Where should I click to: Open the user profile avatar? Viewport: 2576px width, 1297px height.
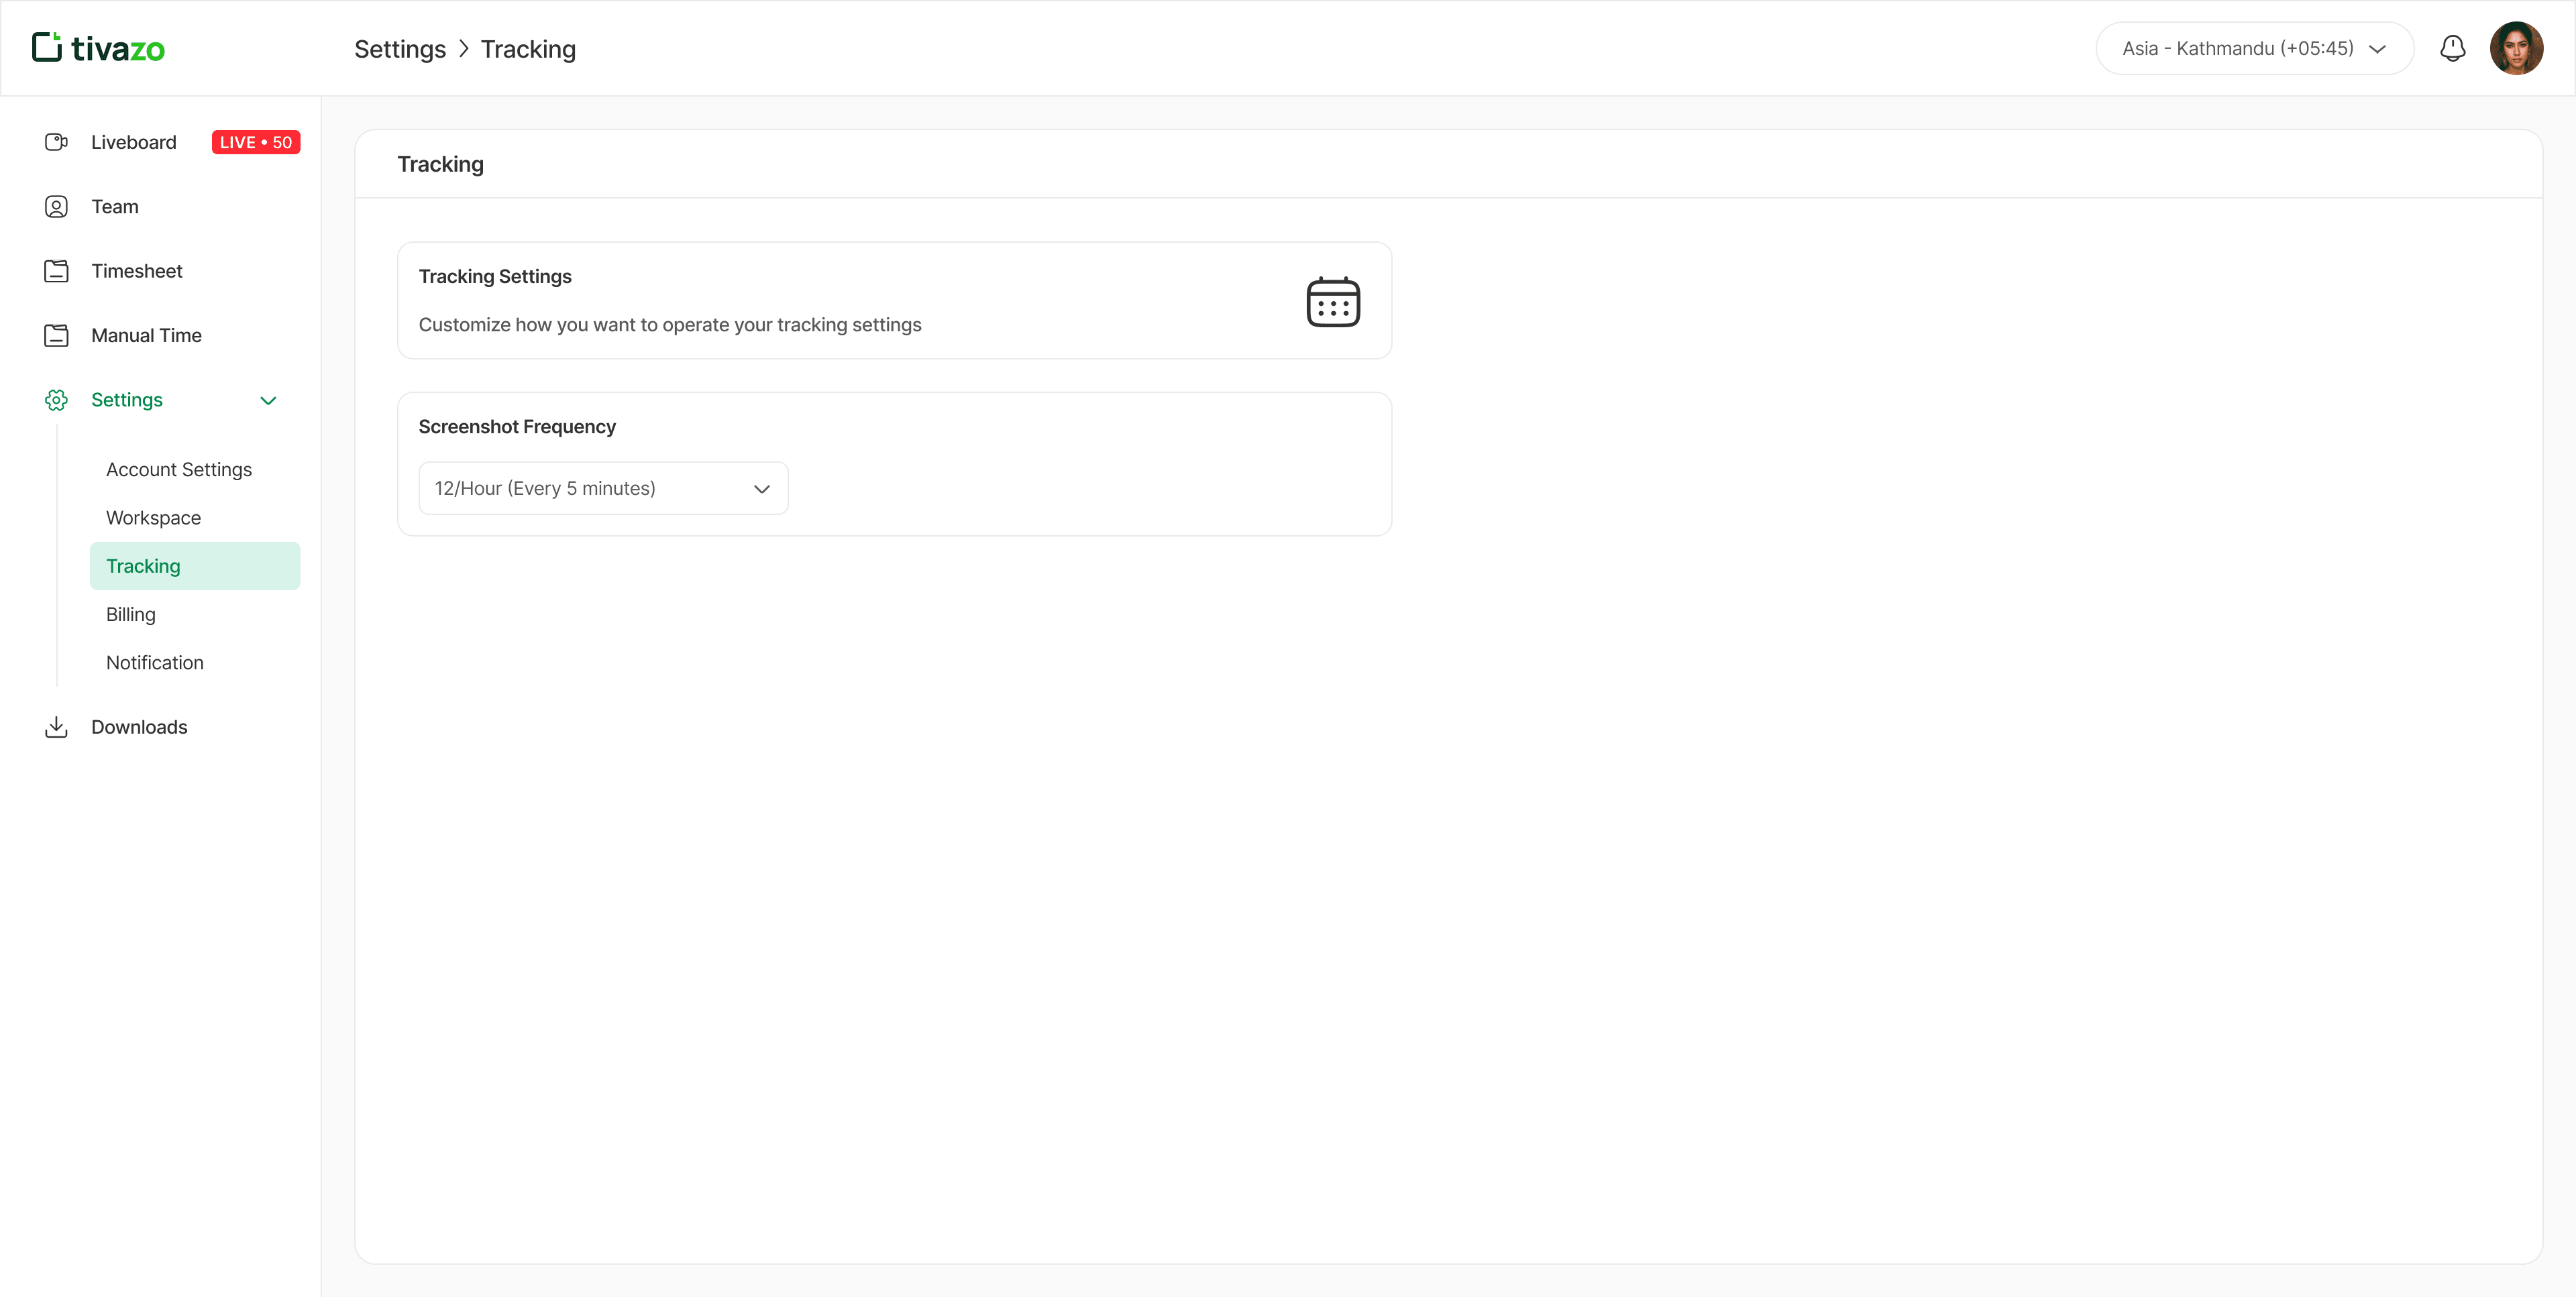click(2516, 48)
